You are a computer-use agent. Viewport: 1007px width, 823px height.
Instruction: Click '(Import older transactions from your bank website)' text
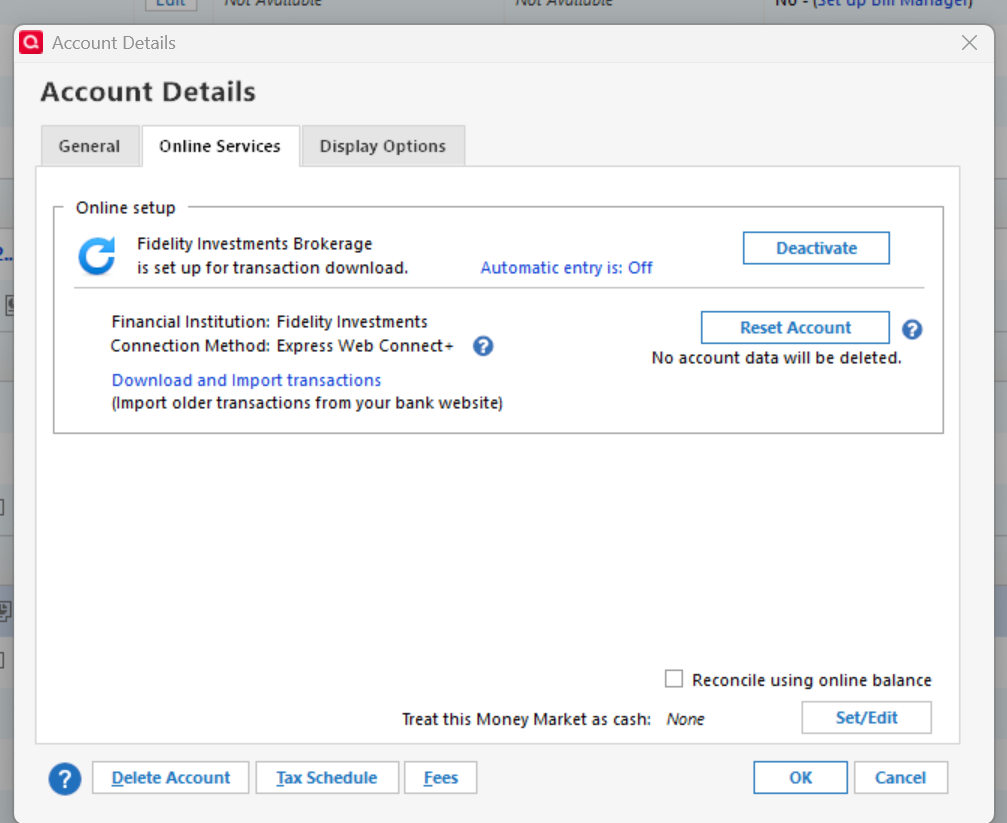pos(307,403)
